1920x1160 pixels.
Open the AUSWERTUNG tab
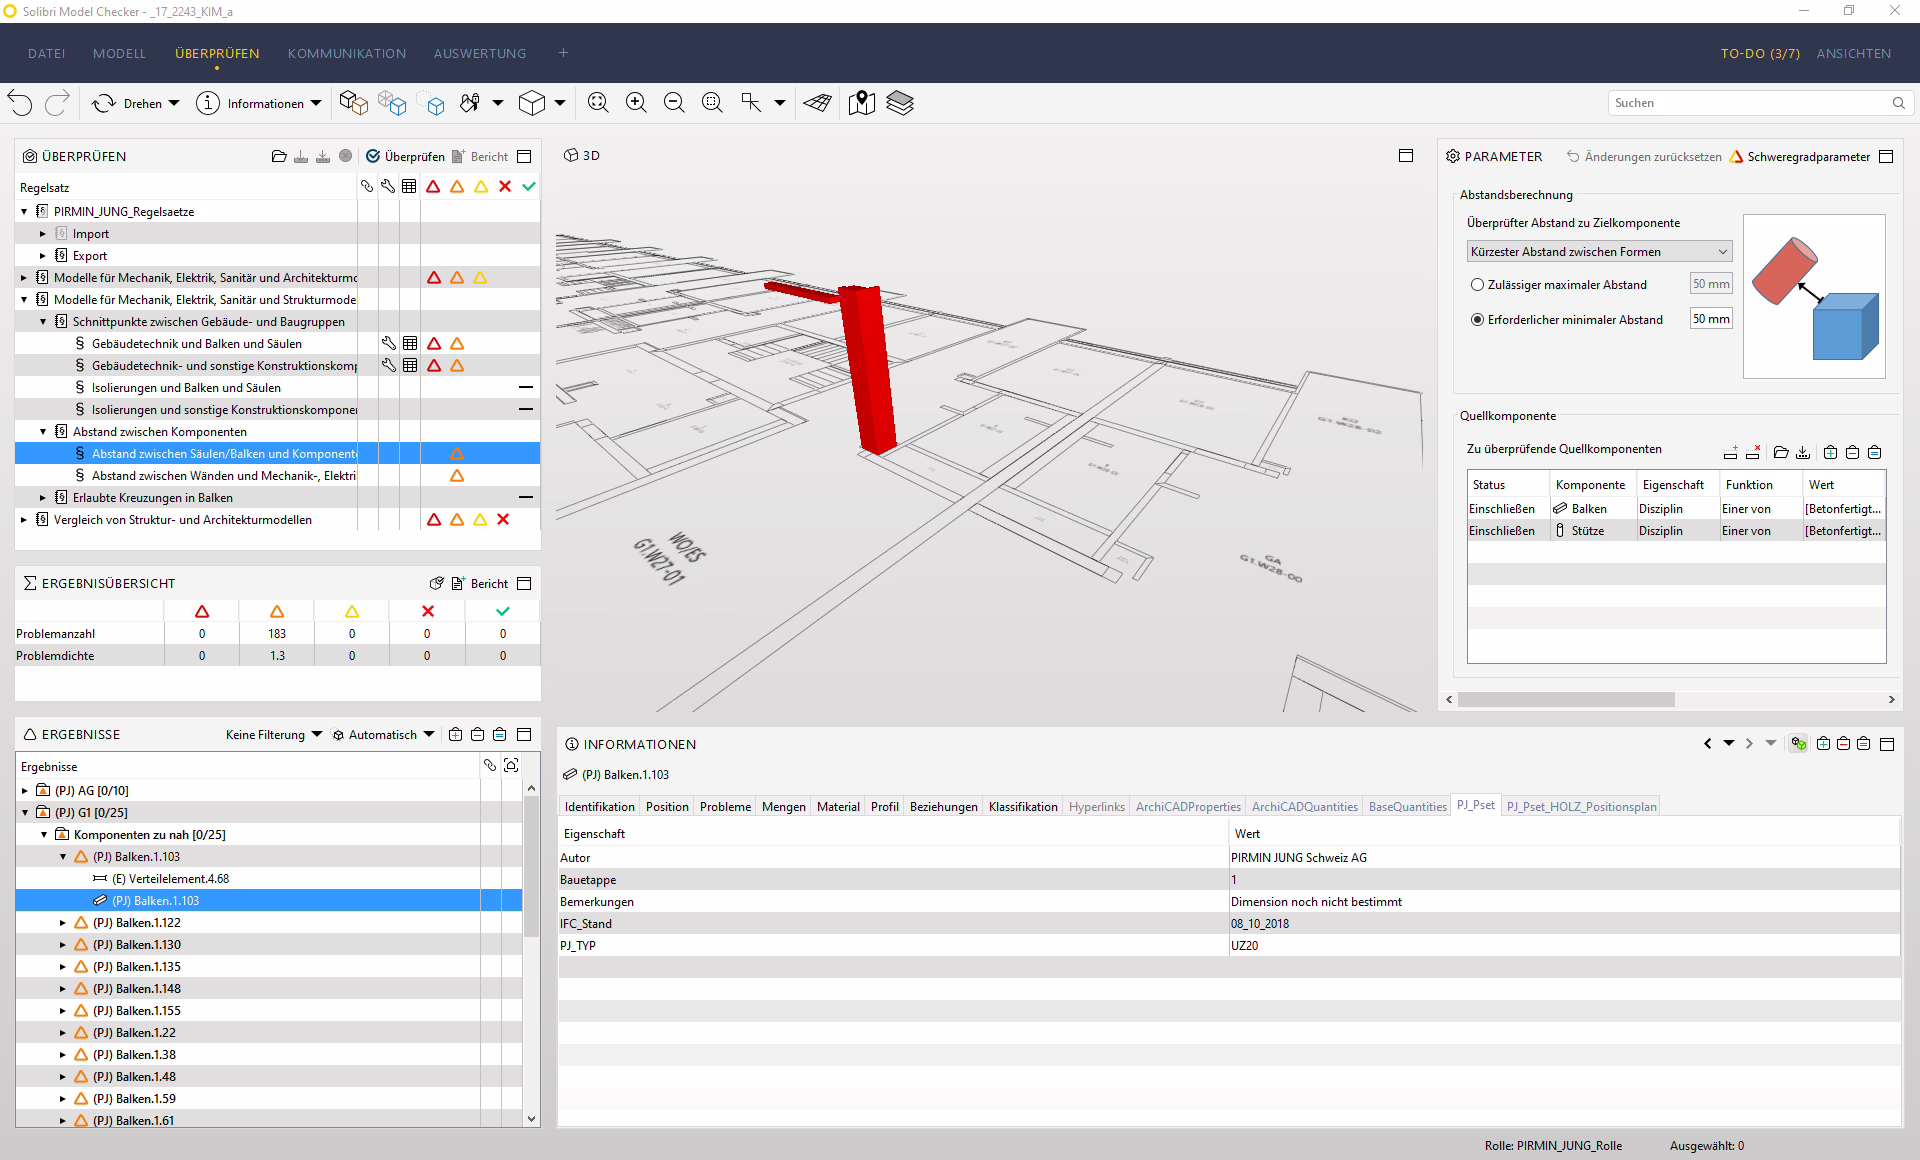coord(480,54)
